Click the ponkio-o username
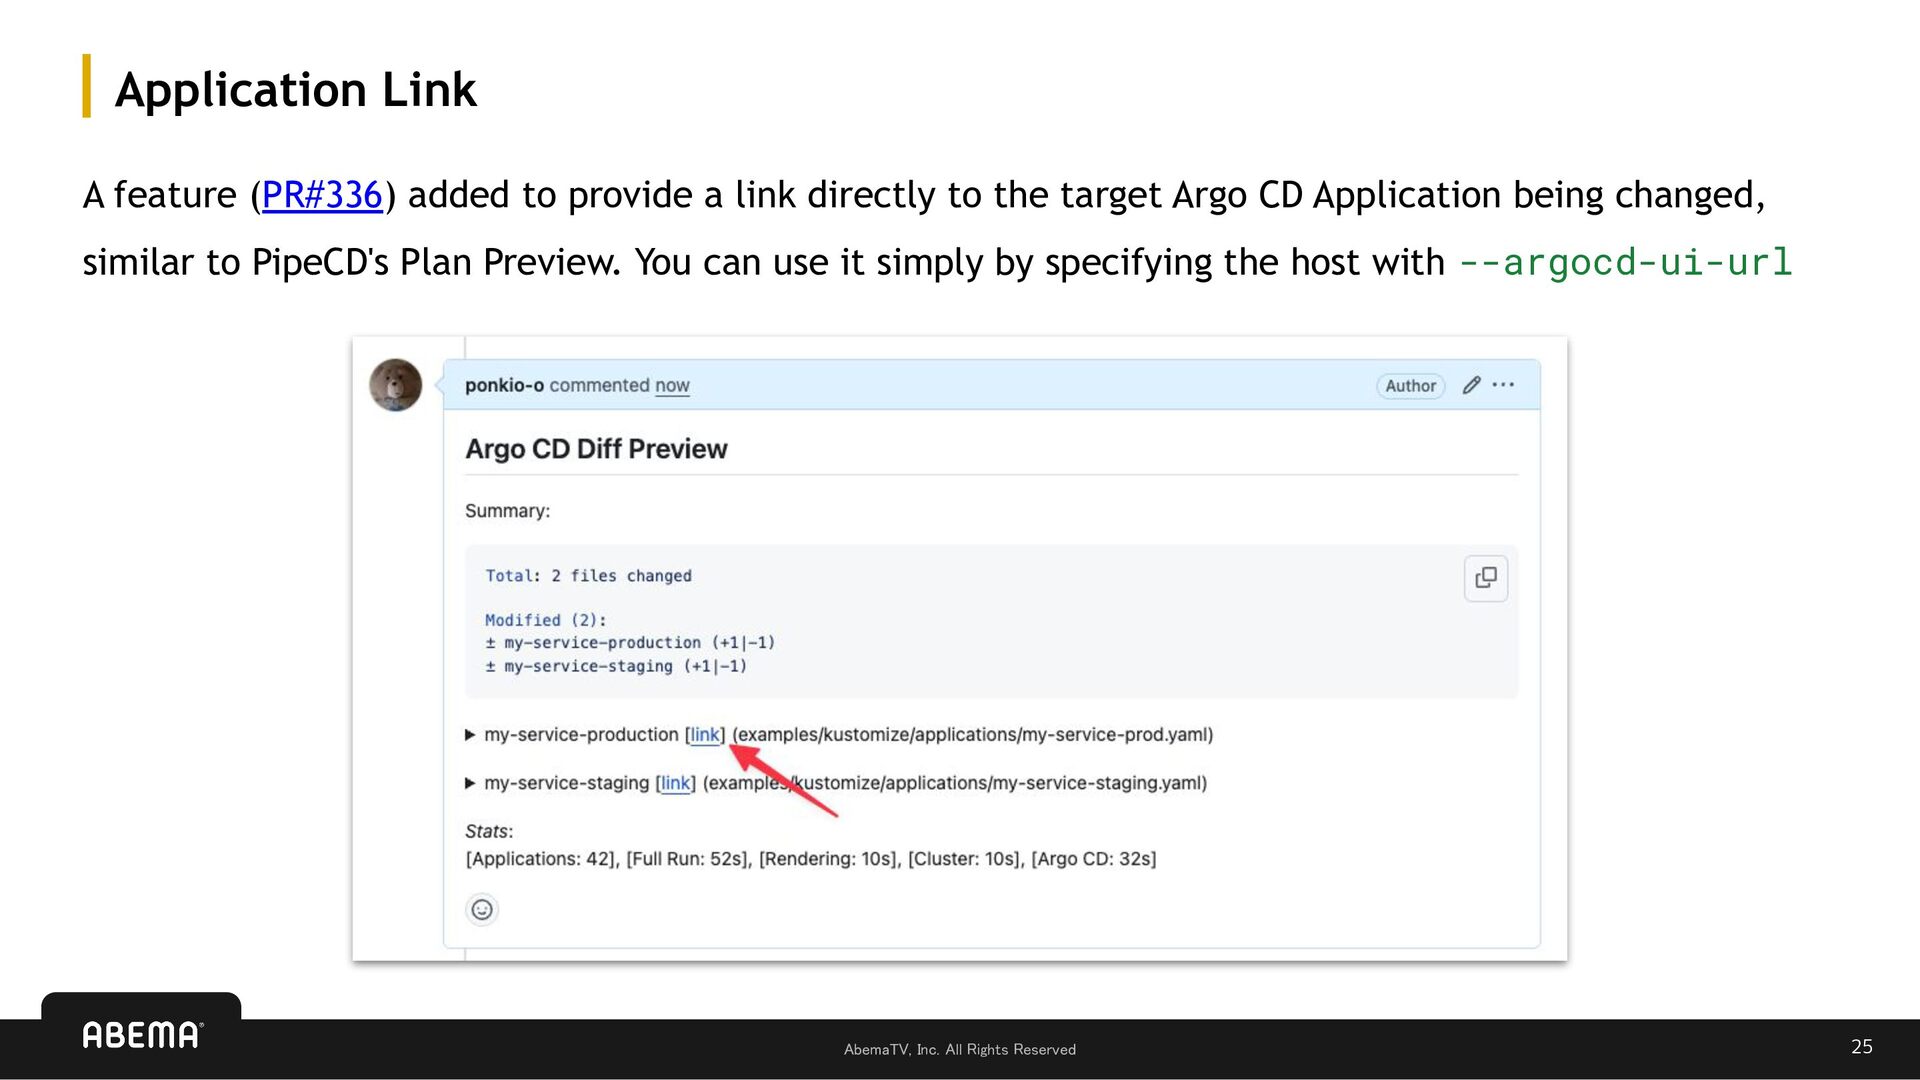This screenshot has width=1920, height=1080. coord(504,385)
